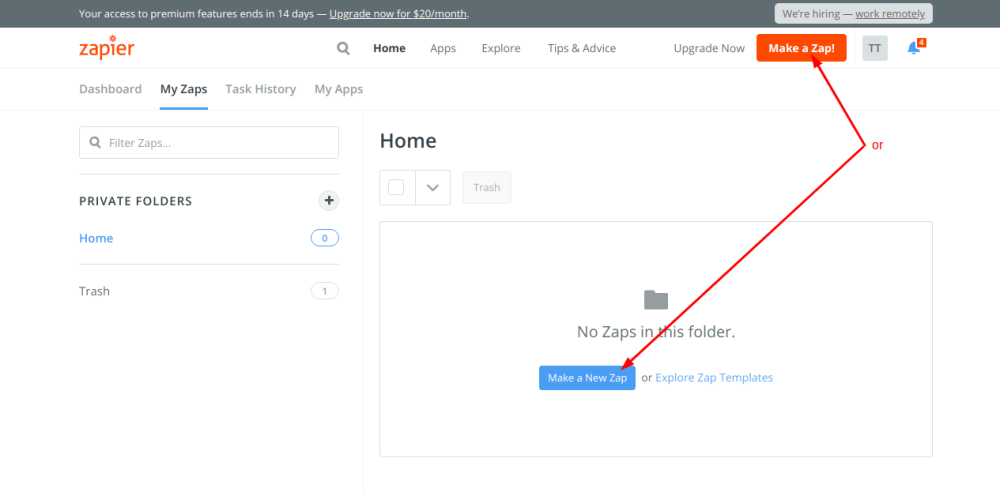The width and height of the screenshot is (1000, 492).
Task: Add a new private folder with plus icon
Action: [328, 201]
